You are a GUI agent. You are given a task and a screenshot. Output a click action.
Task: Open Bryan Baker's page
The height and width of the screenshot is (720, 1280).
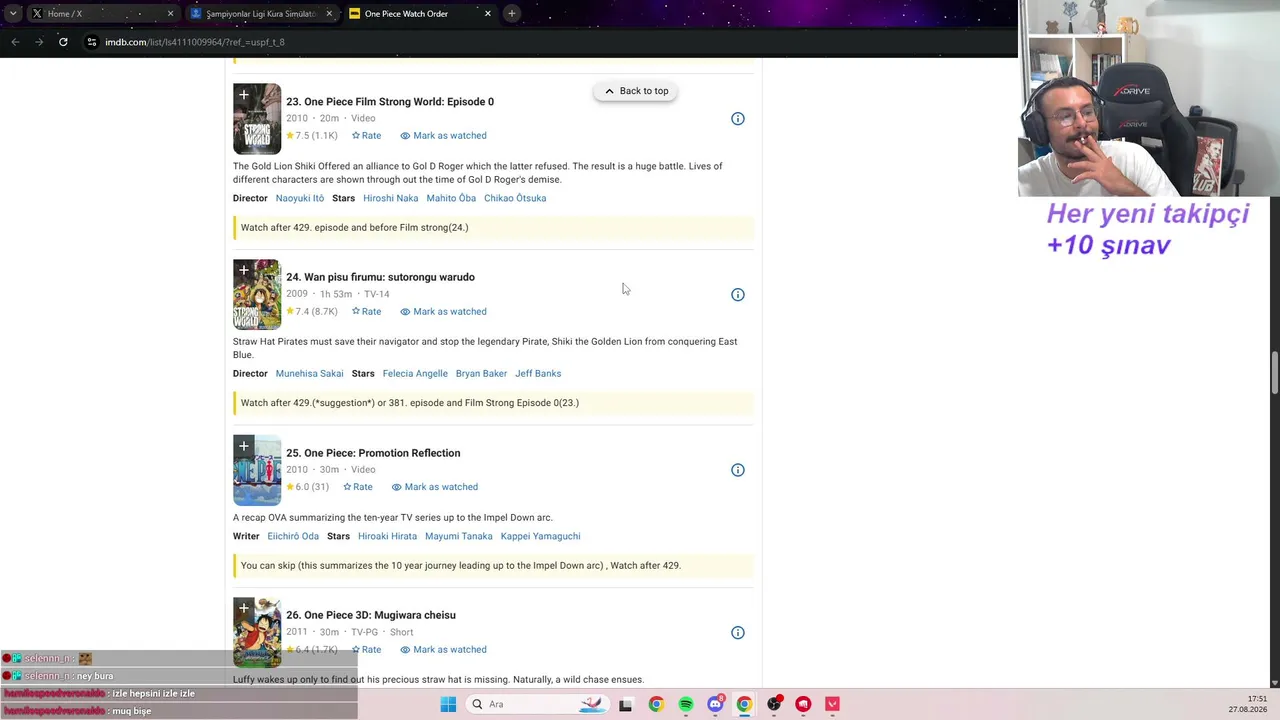point(481,373)
